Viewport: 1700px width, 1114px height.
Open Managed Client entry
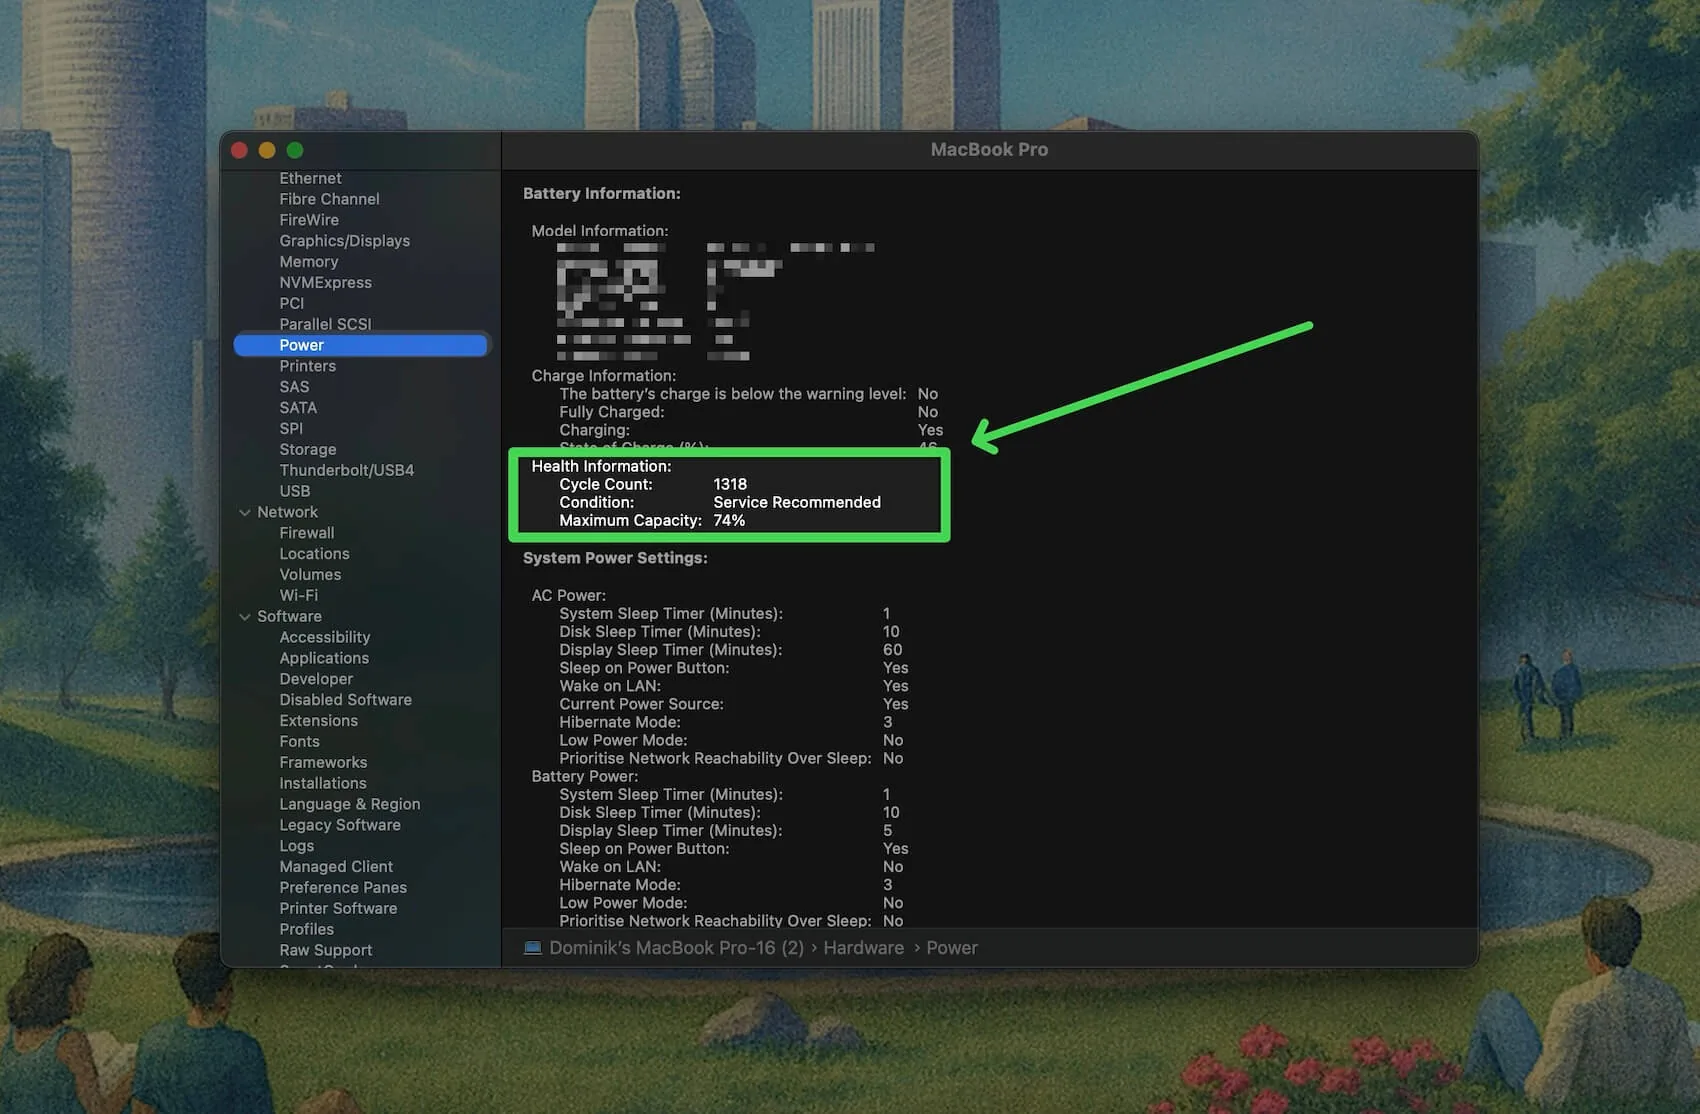[336, 867]
